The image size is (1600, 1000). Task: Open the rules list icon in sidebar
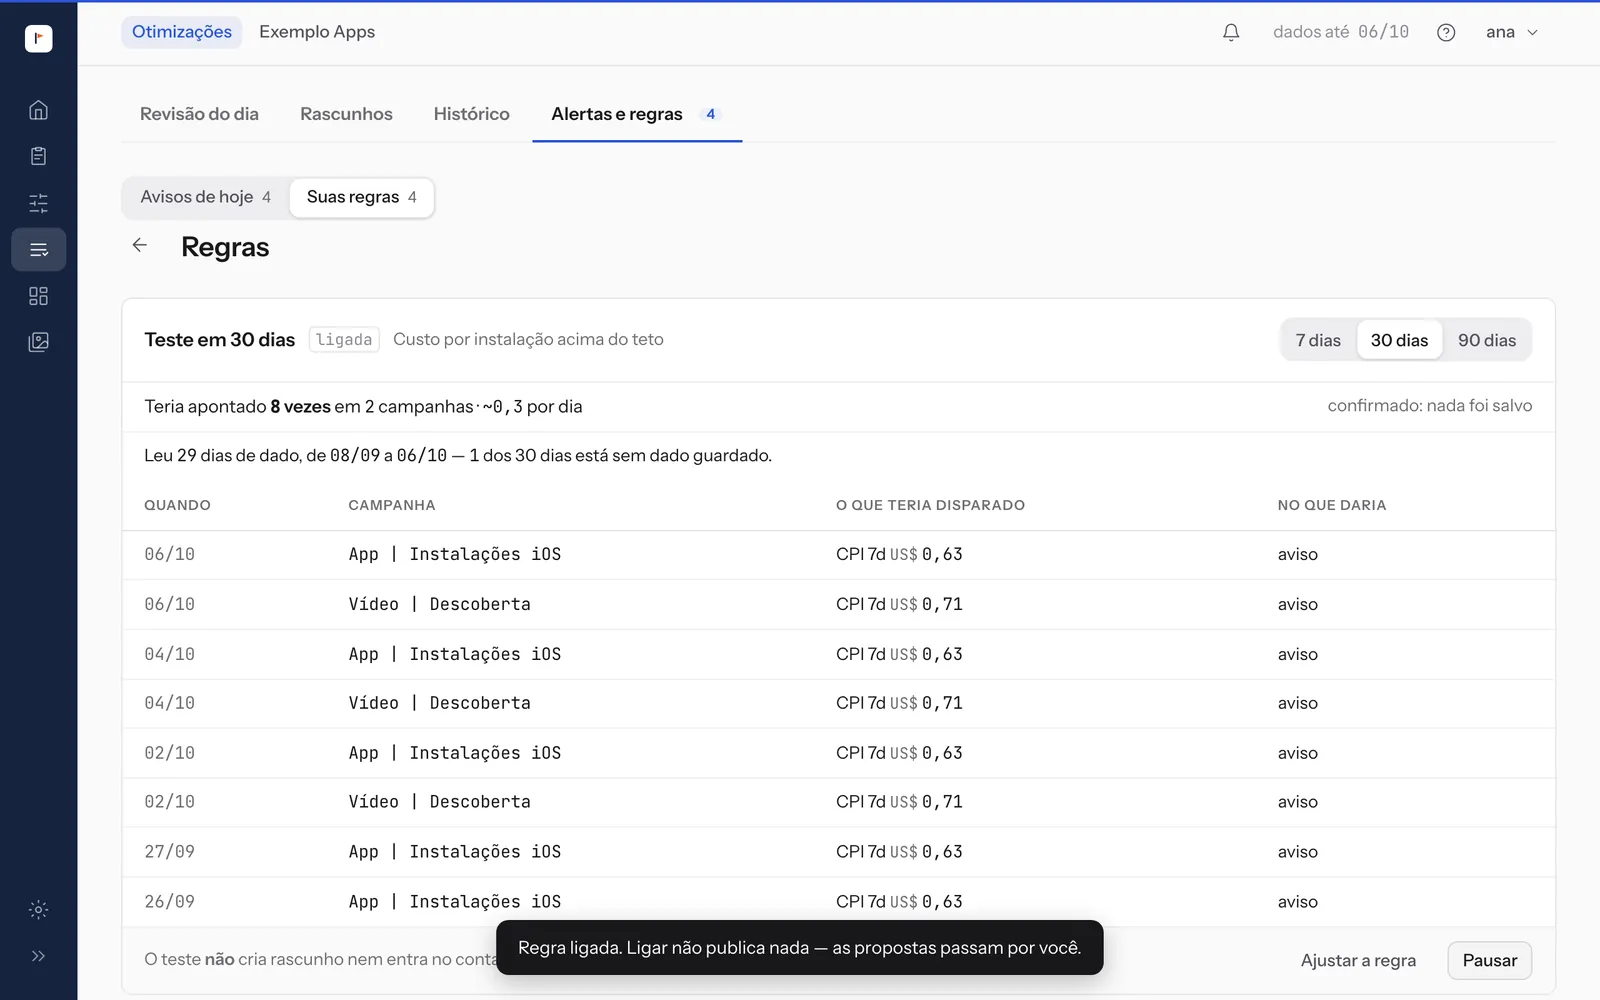[x=38, y=250]
